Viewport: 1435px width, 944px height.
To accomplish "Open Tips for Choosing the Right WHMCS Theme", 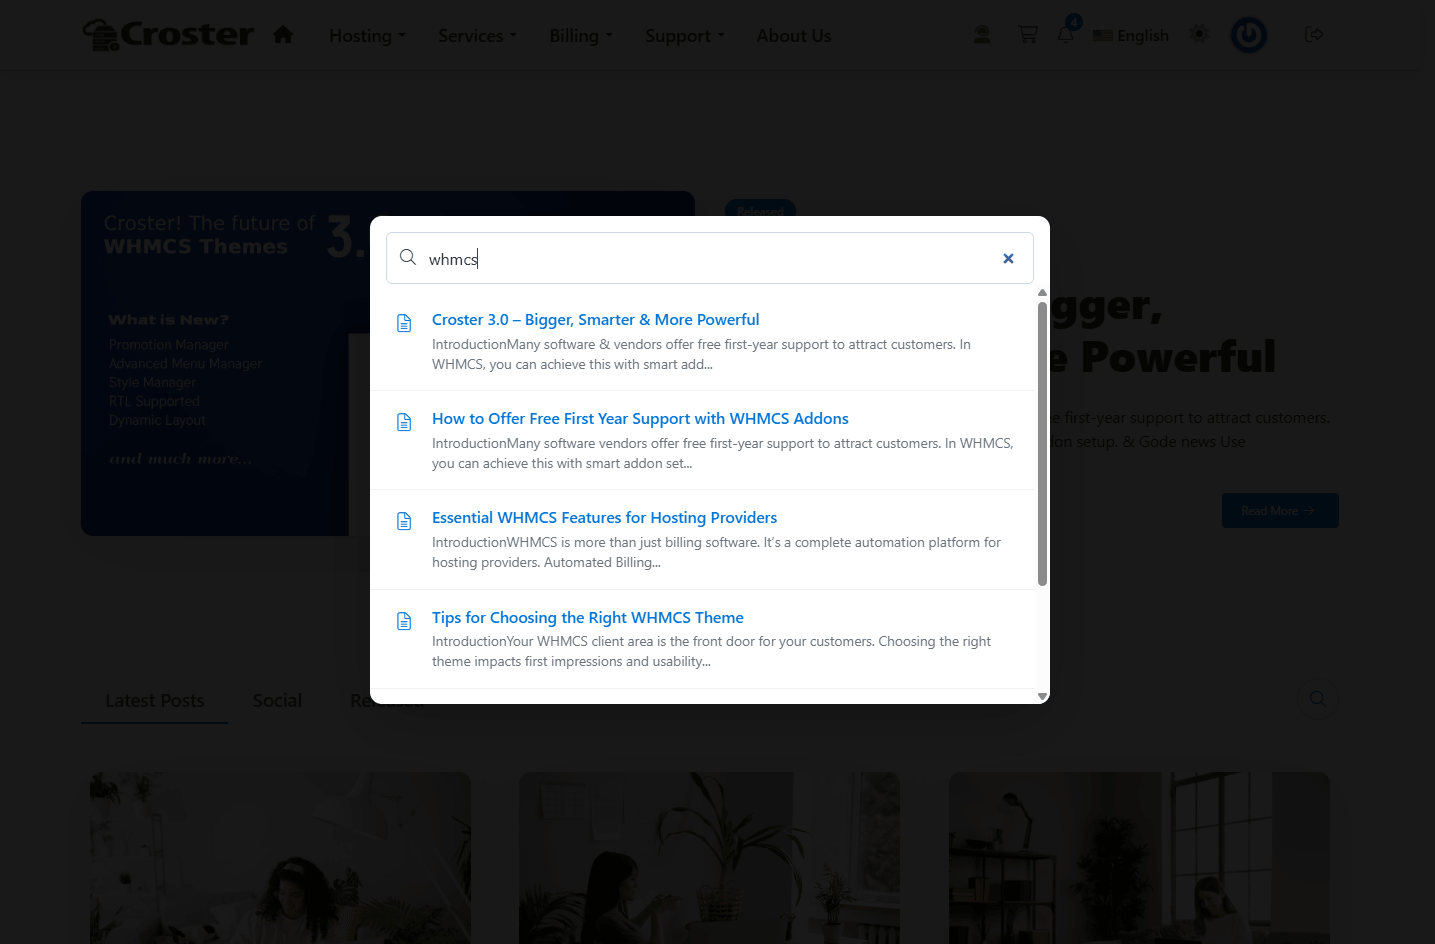I will coord(588,618).
